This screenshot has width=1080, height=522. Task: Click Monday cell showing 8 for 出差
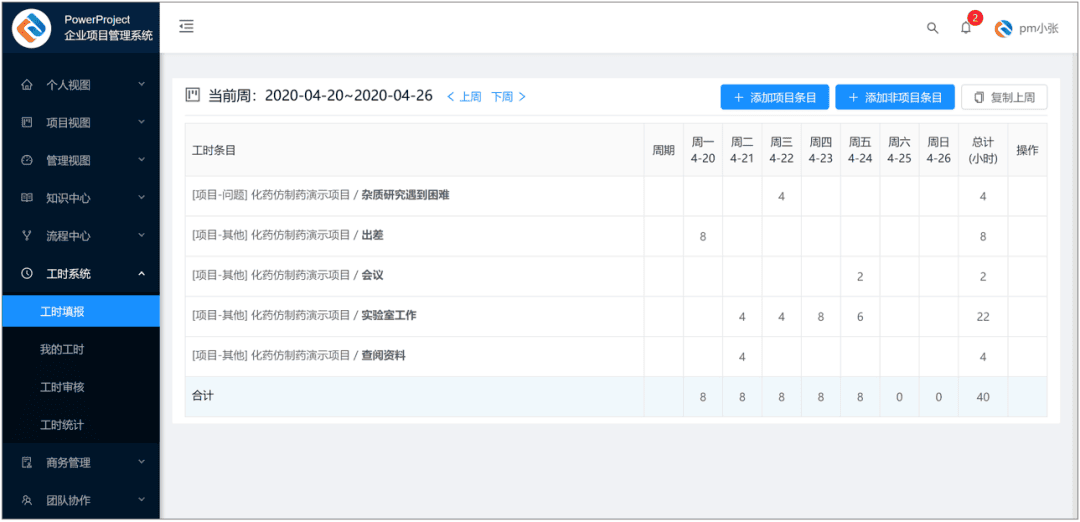tap(703, 236)
